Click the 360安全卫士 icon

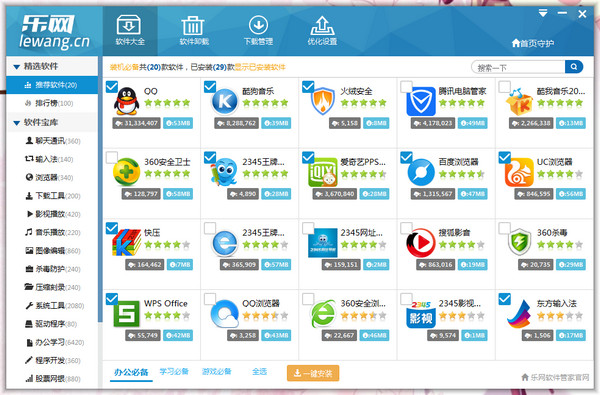click(x=127, y=172)
